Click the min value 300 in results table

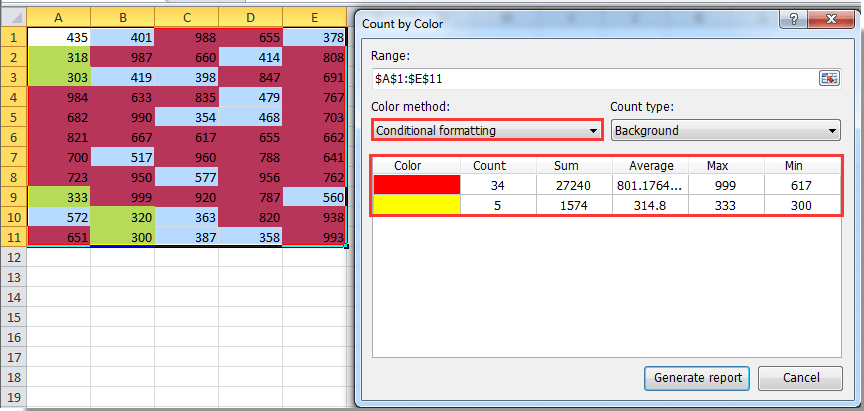point(802,206)
